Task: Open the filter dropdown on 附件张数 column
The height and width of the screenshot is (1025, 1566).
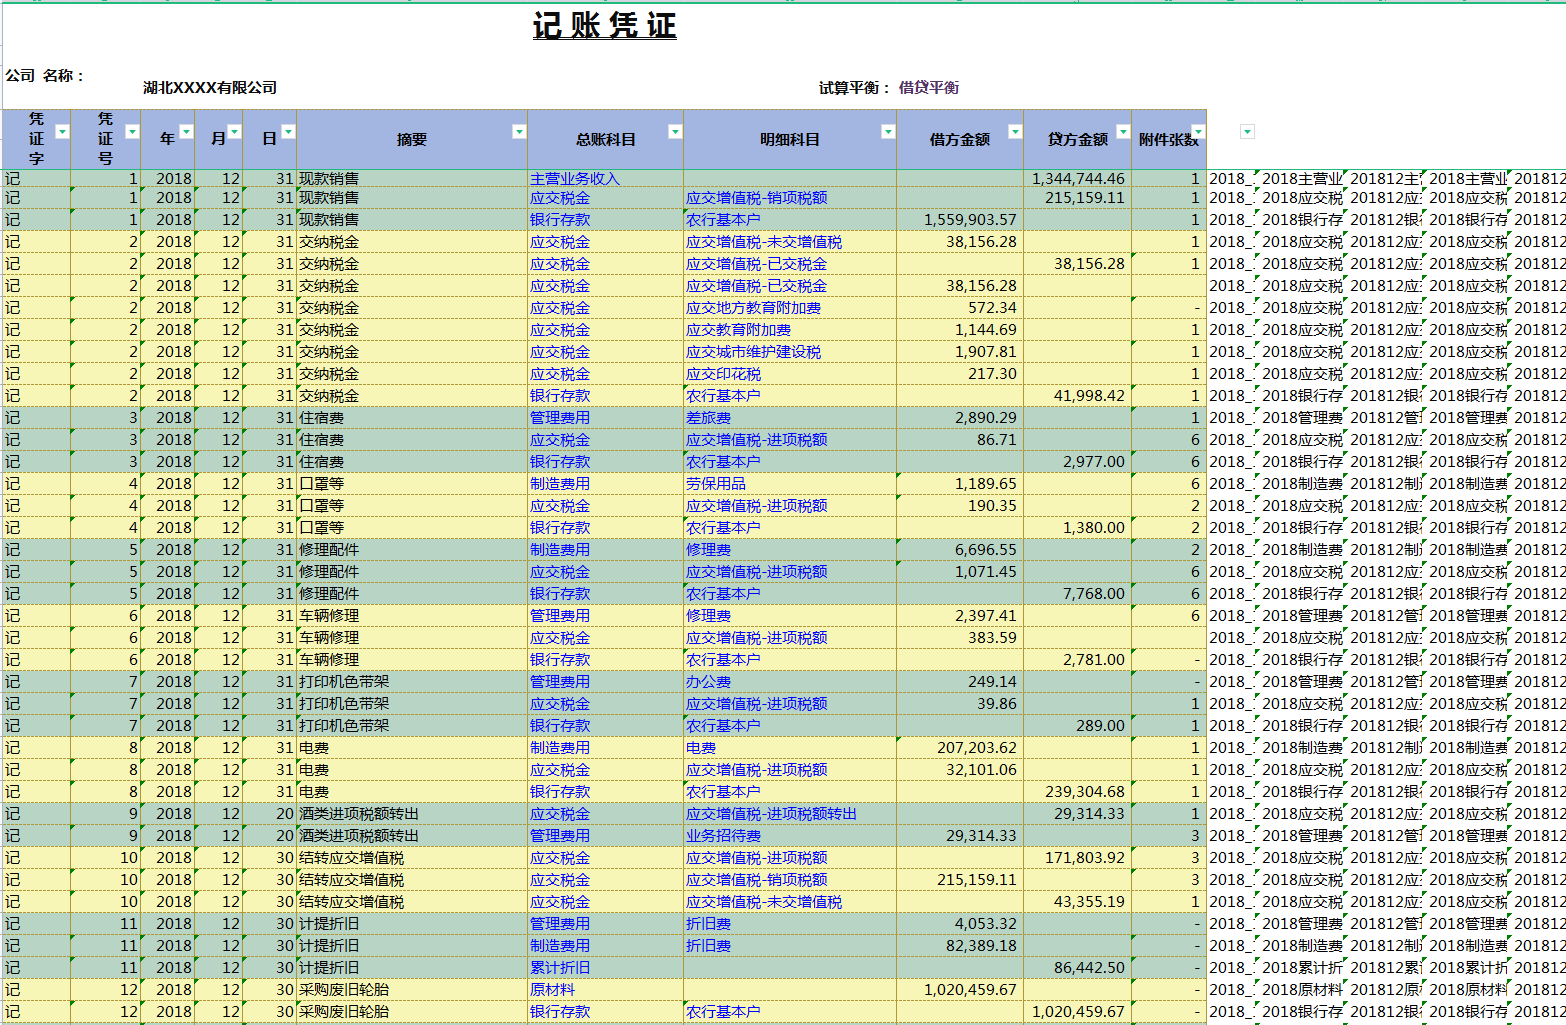Action: click(x=1197, y=131)
